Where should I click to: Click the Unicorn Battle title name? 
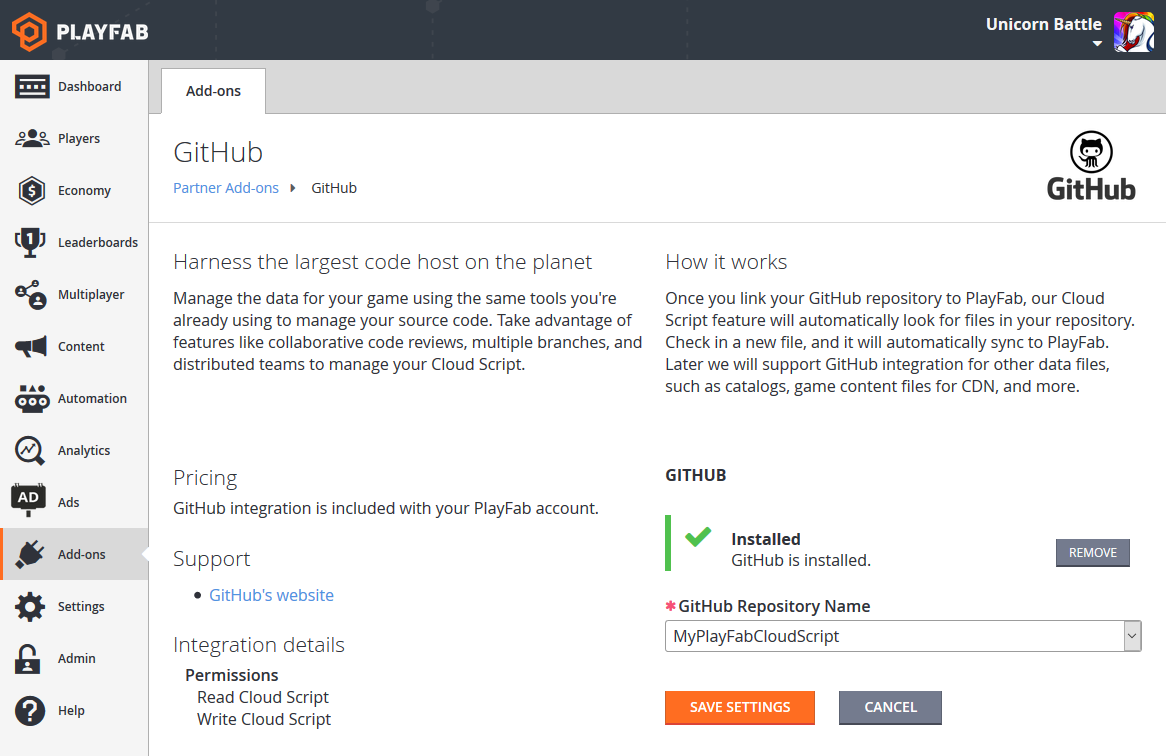(1043, 25)
